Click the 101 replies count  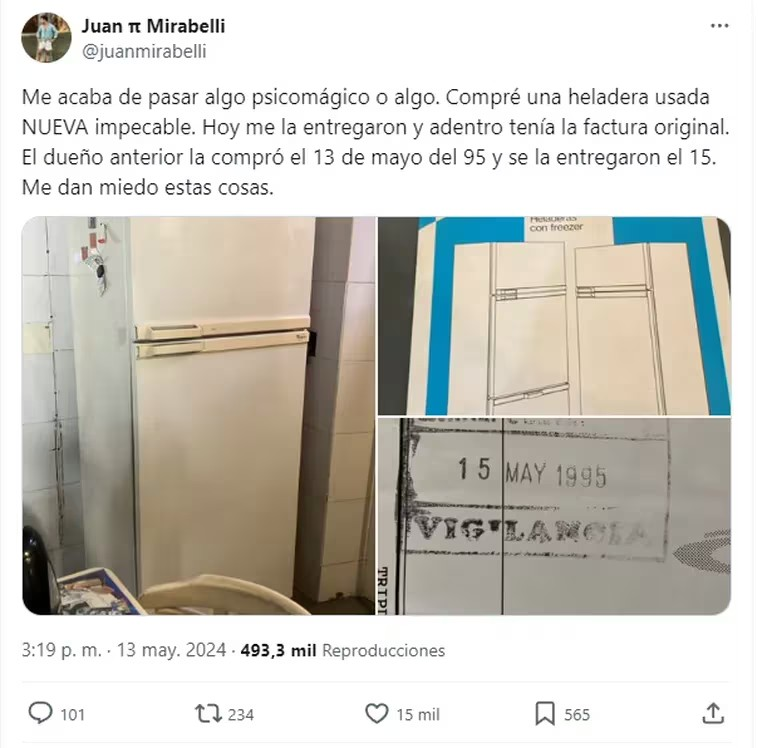click(x=73, y=715)
